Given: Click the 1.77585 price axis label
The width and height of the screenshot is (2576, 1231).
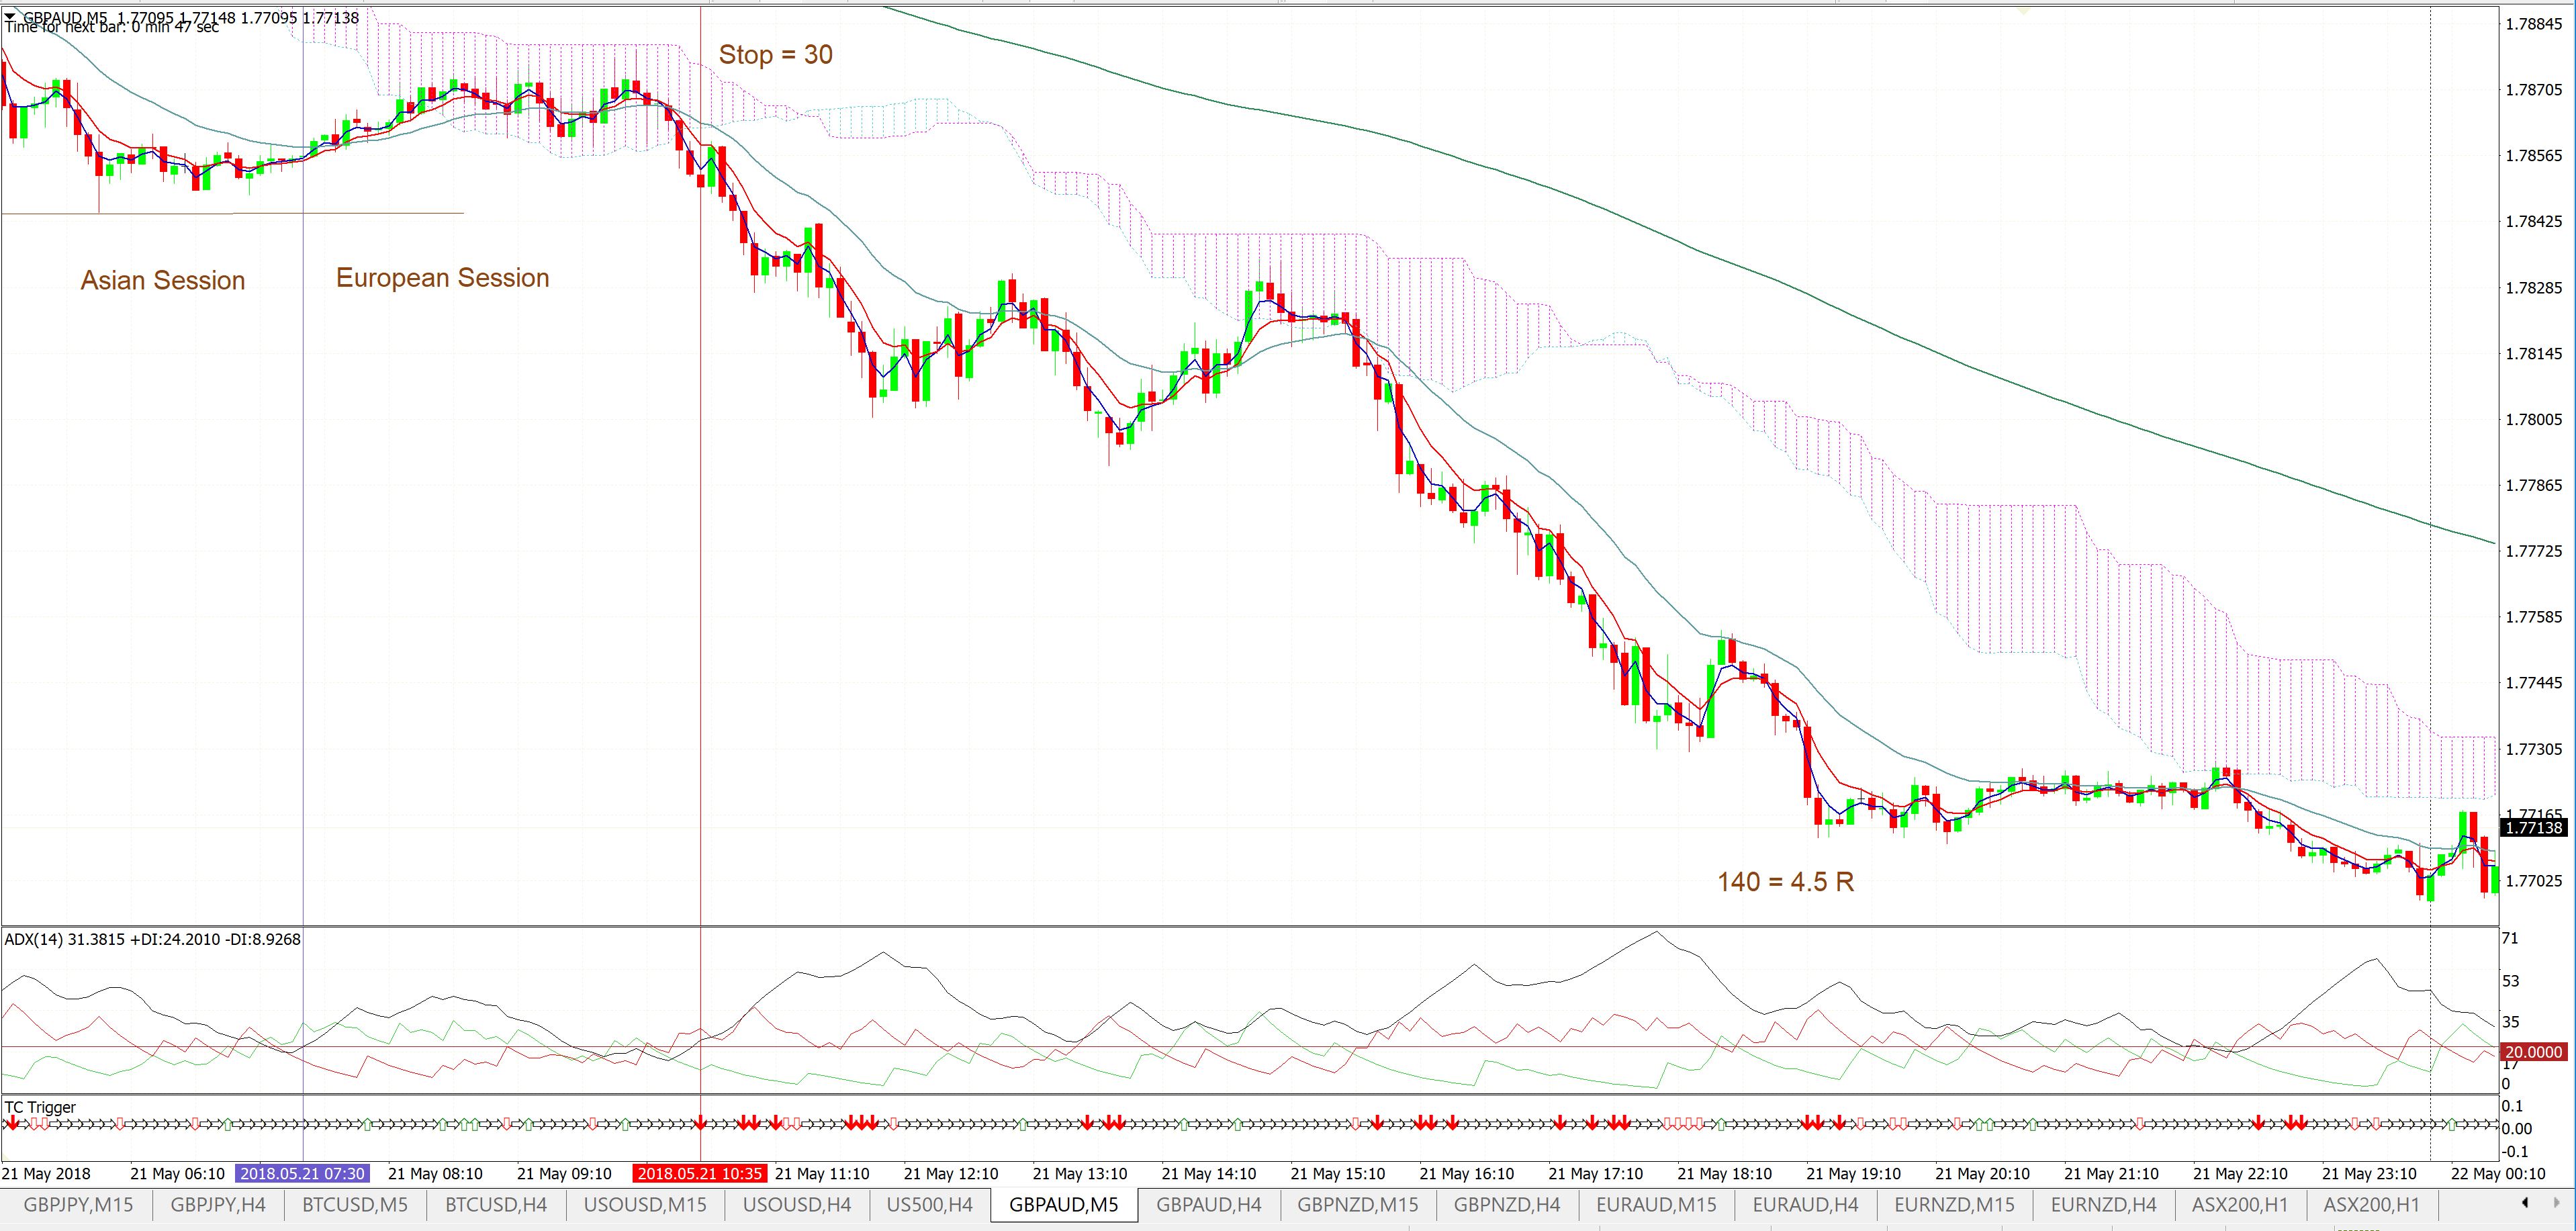Looking at the screenshot, I should coord(2534,617).
